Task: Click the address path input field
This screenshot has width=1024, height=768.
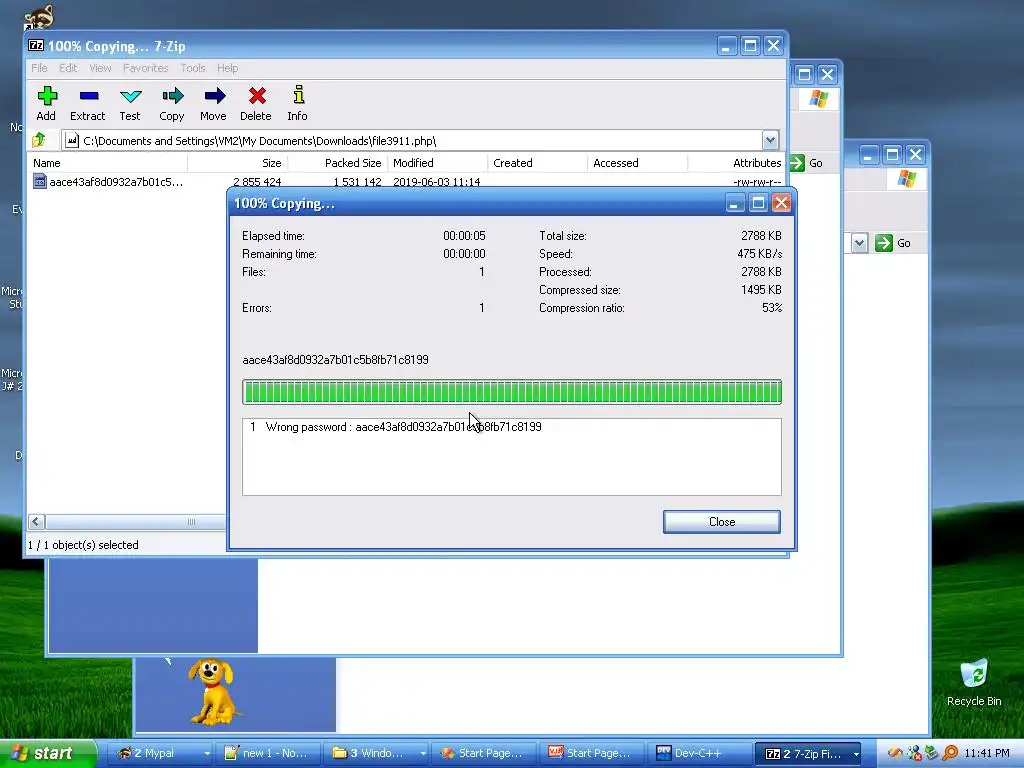Action: click(x=411, y=140)
